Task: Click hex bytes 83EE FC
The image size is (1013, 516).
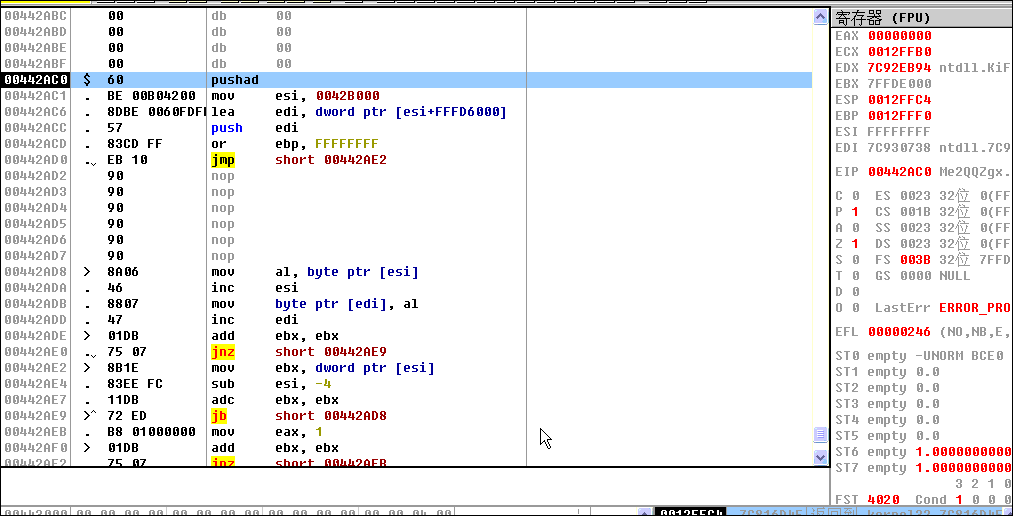Action: 135,384
